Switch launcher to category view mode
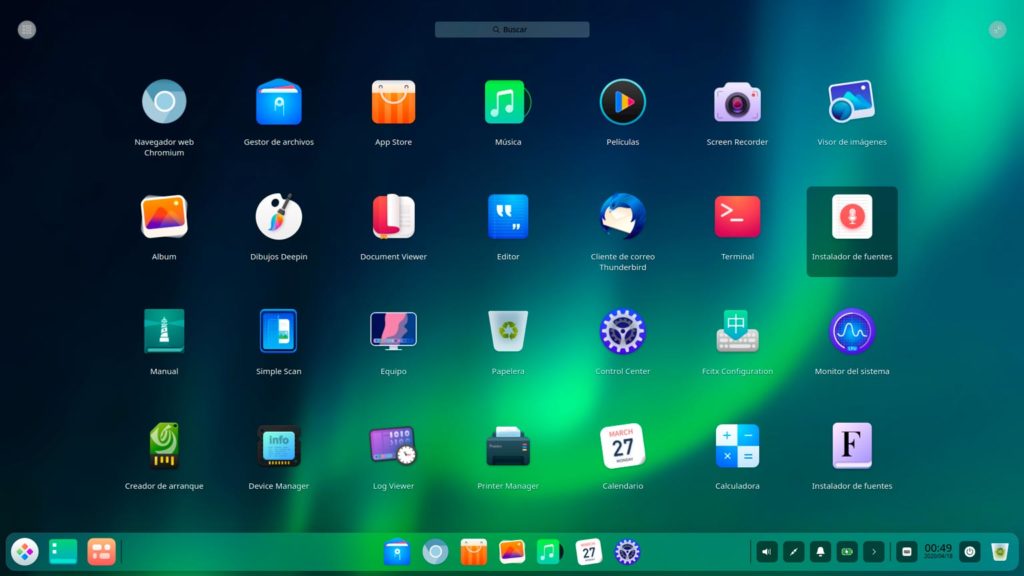This screenshot has height=576, width=1024. (27, 29)
